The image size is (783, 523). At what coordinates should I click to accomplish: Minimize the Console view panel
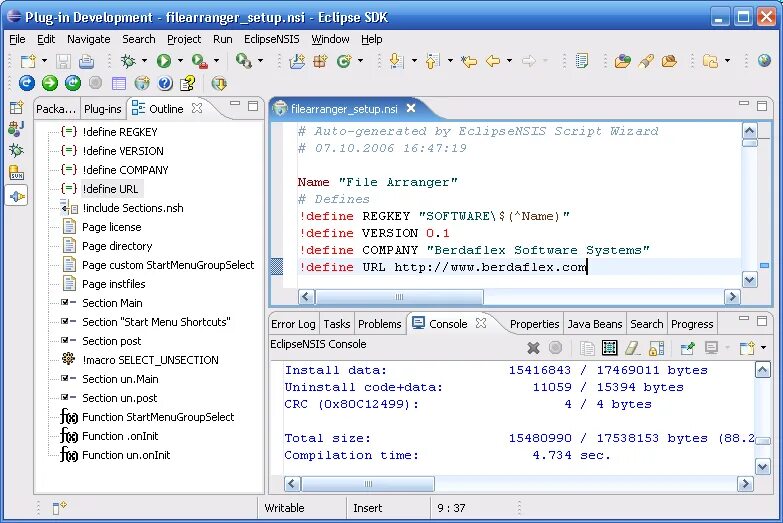pyautogui.click(x=744, y=318)
